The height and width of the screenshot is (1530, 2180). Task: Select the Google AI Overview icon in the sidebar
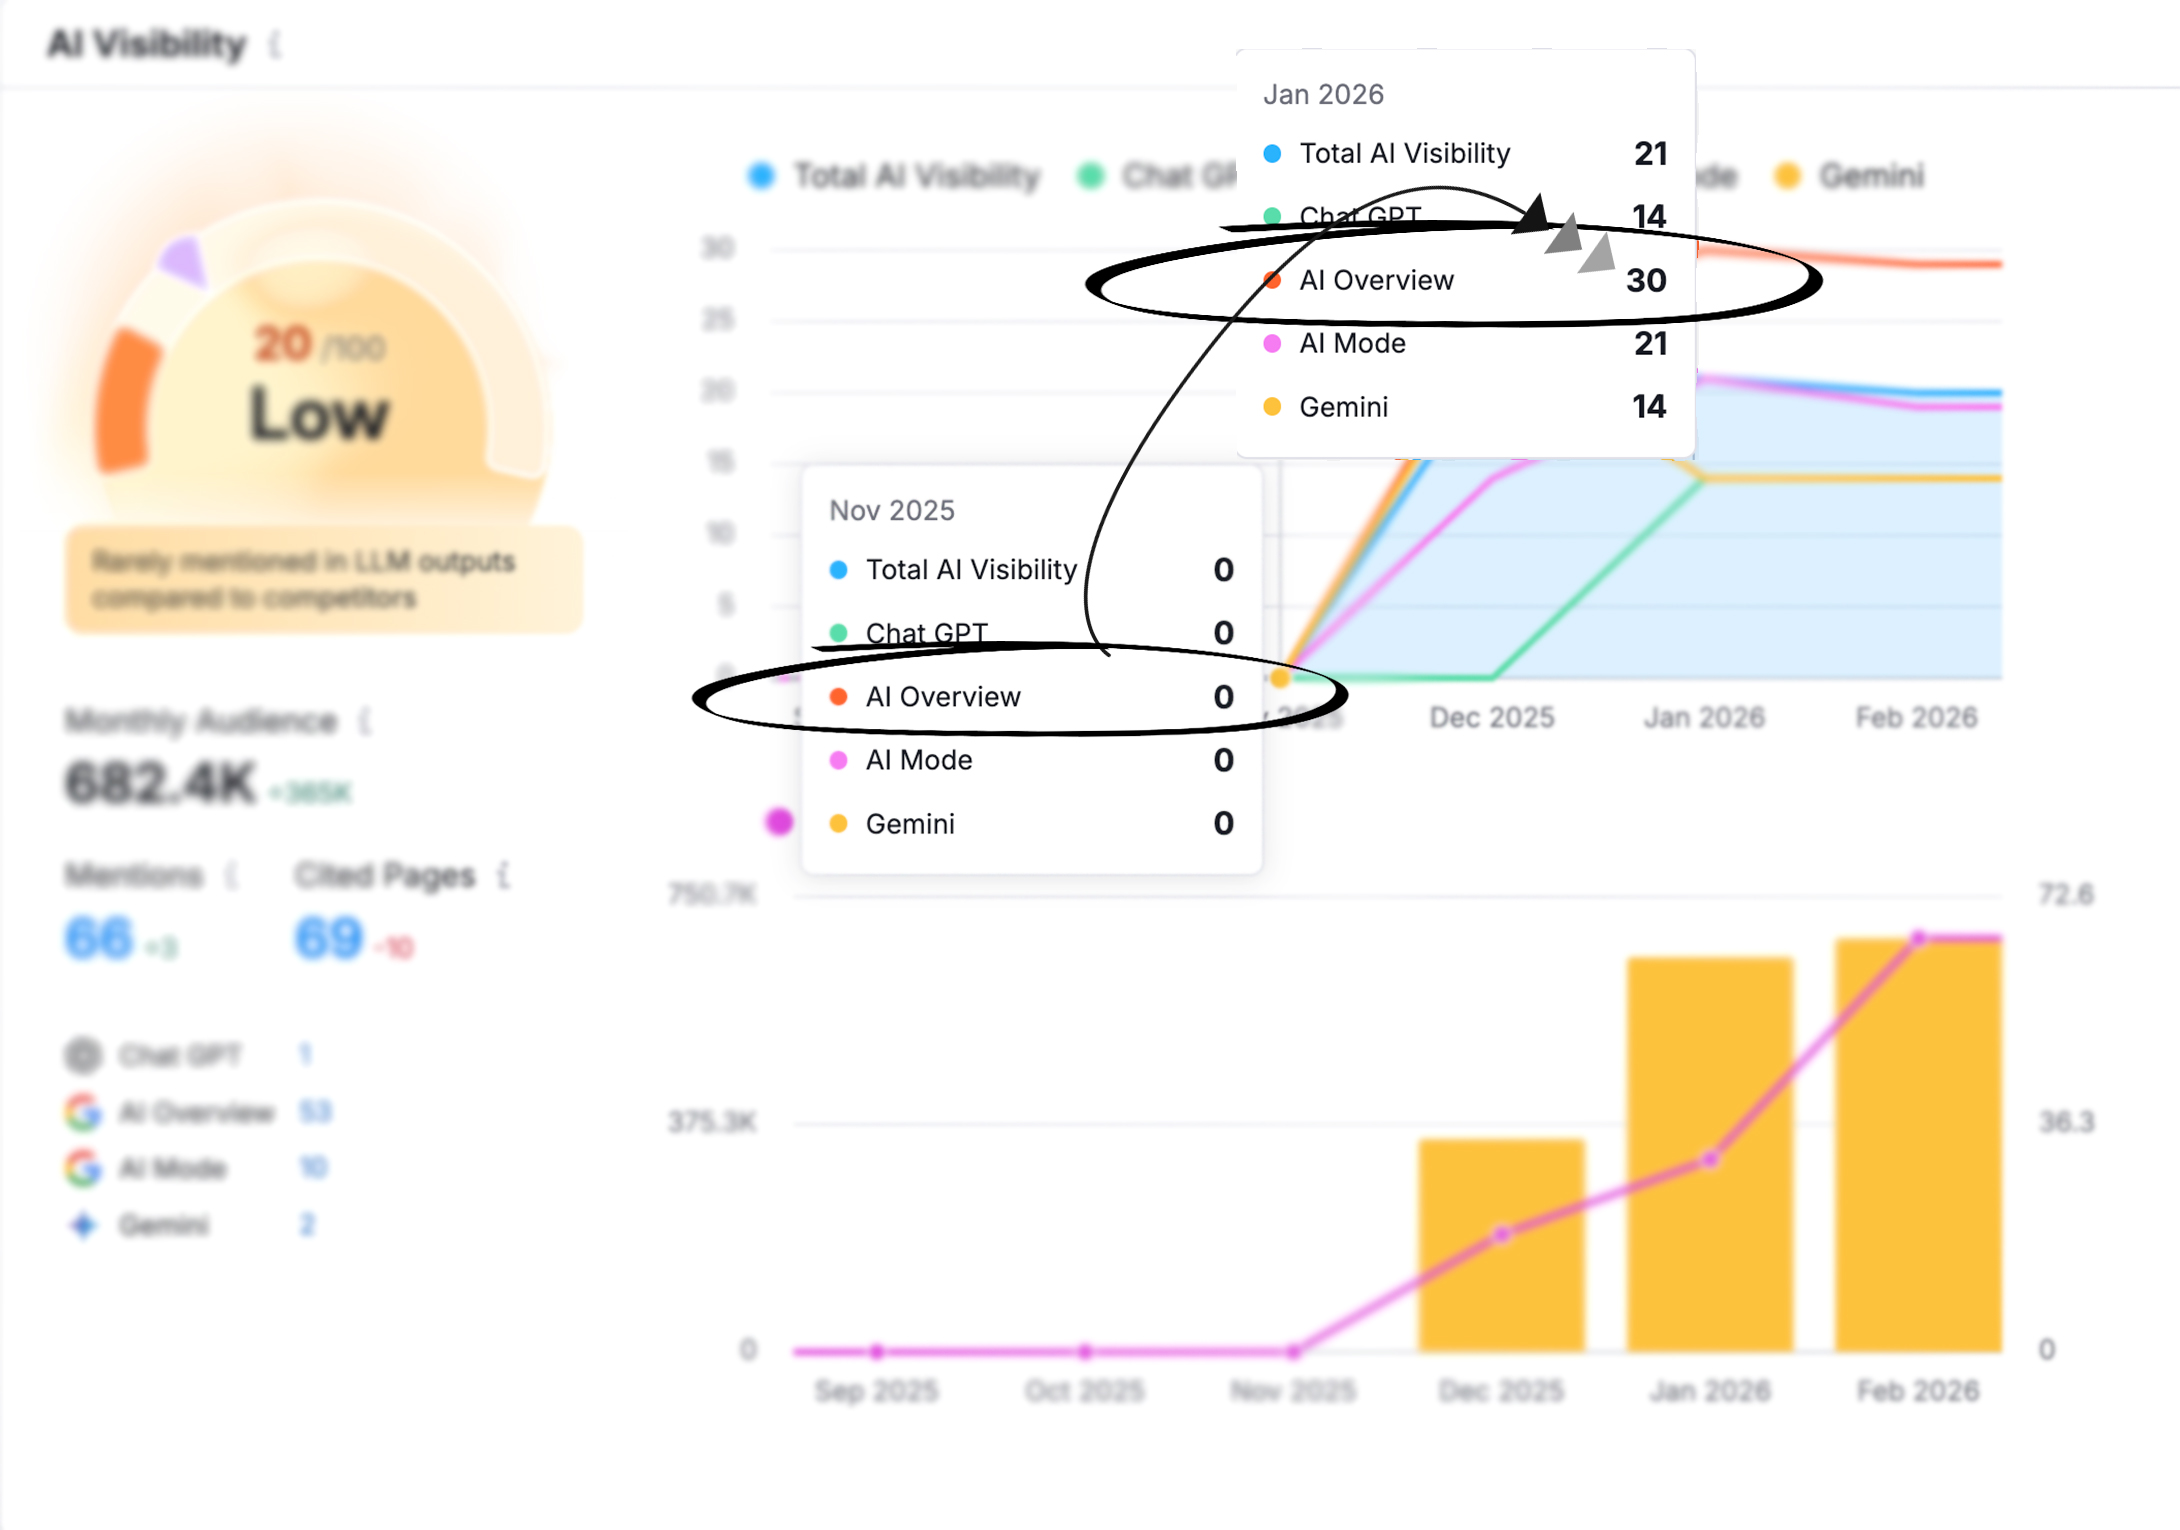[84, 1111]
